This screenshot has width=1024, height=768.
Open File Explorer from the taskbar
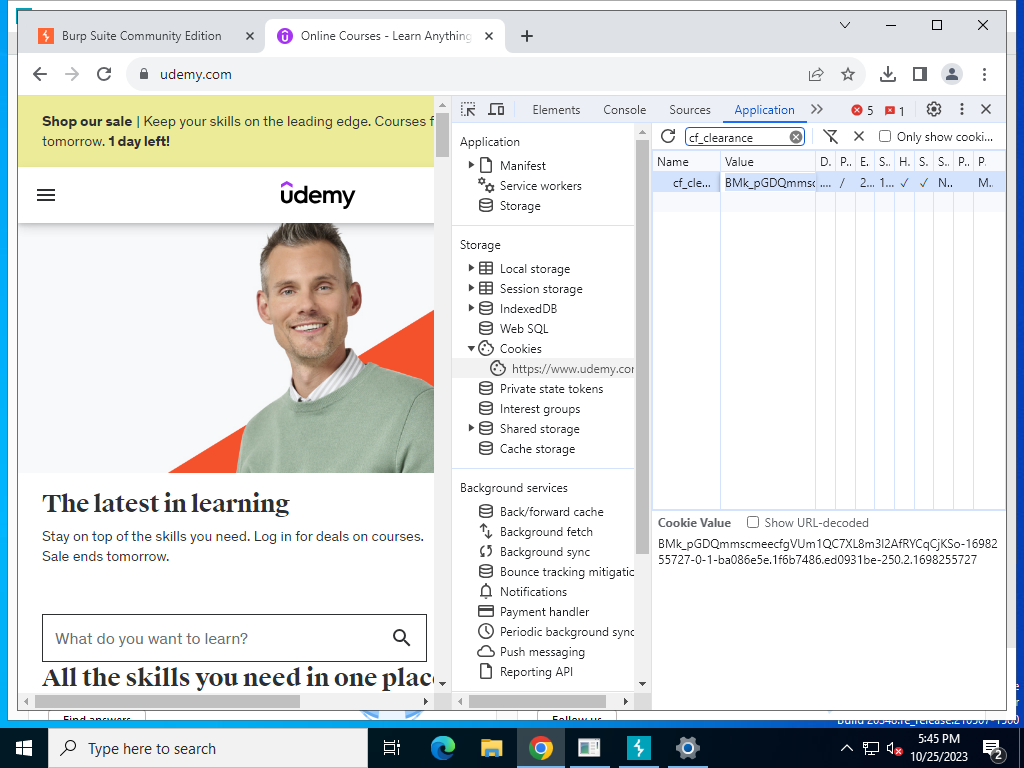point(491,748)
